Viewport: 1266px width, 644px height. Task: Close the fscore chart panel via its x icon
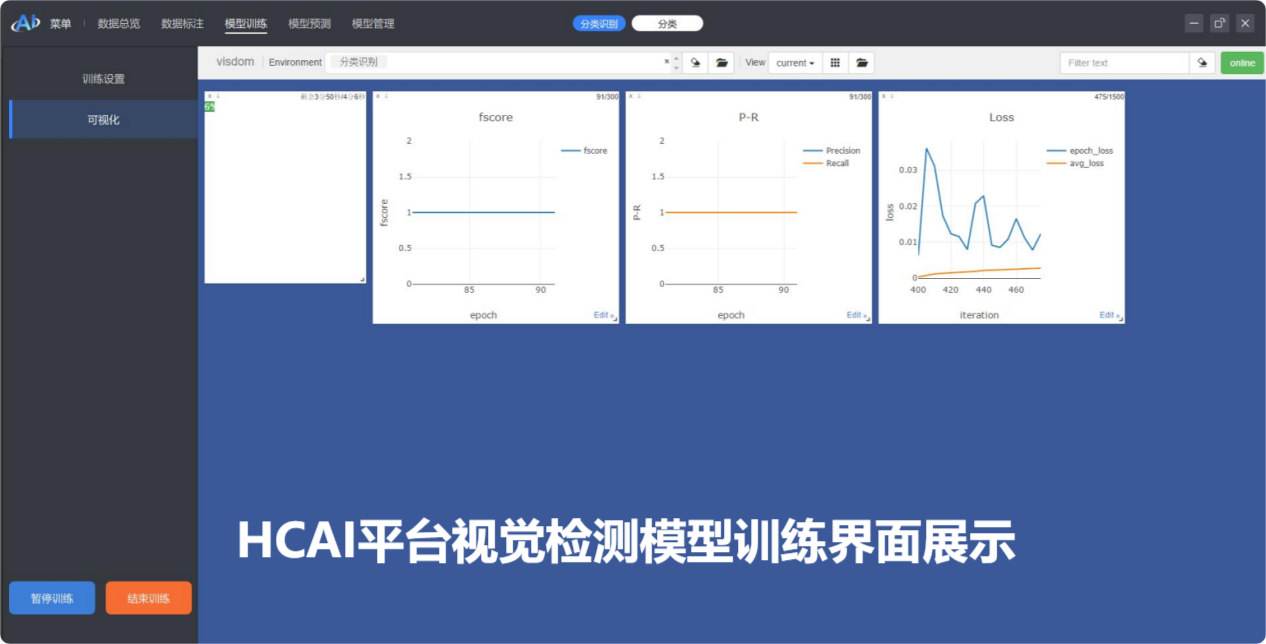377,97
